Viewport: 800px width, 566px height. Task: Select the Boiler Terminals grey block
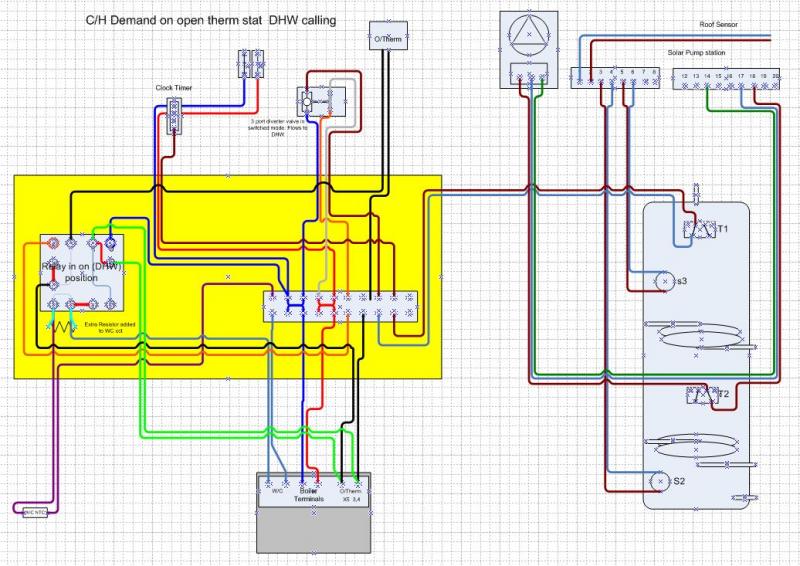click(314, 506)
